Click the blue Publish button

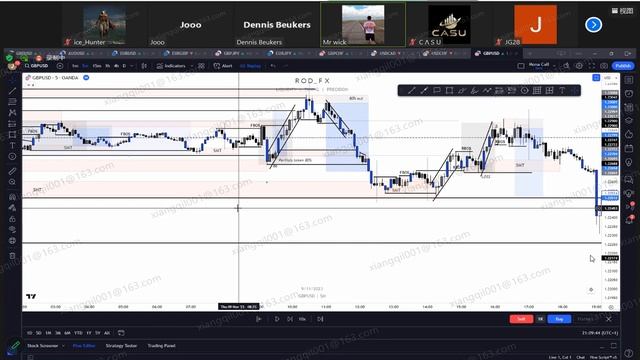pyautogui.click(x=623, y=66)
